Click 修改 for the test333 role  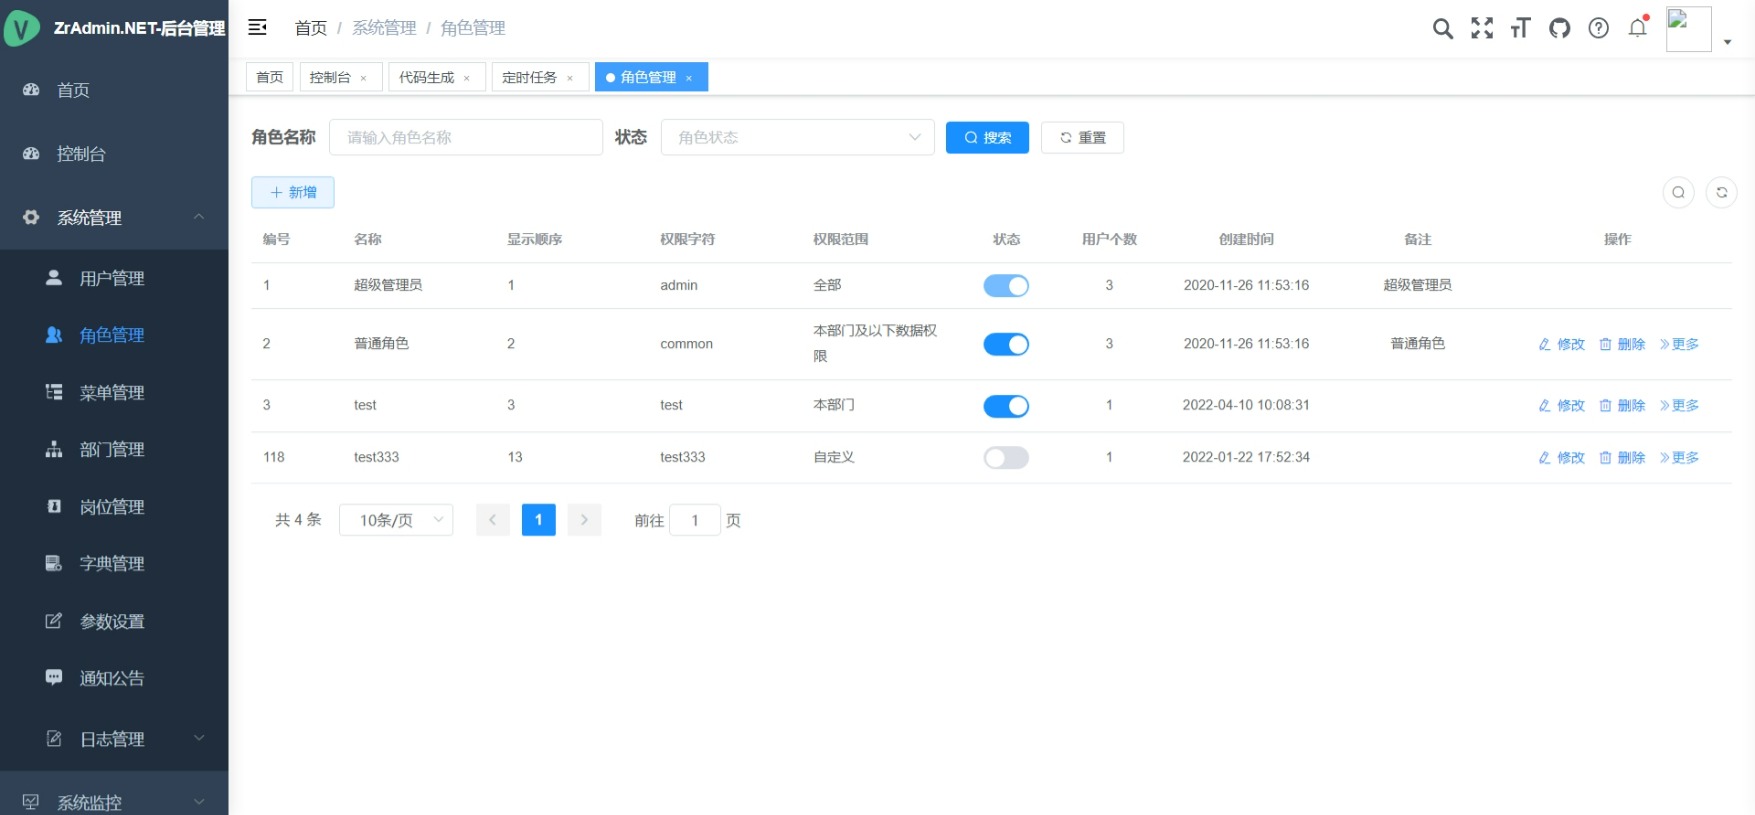(1561, 458)
